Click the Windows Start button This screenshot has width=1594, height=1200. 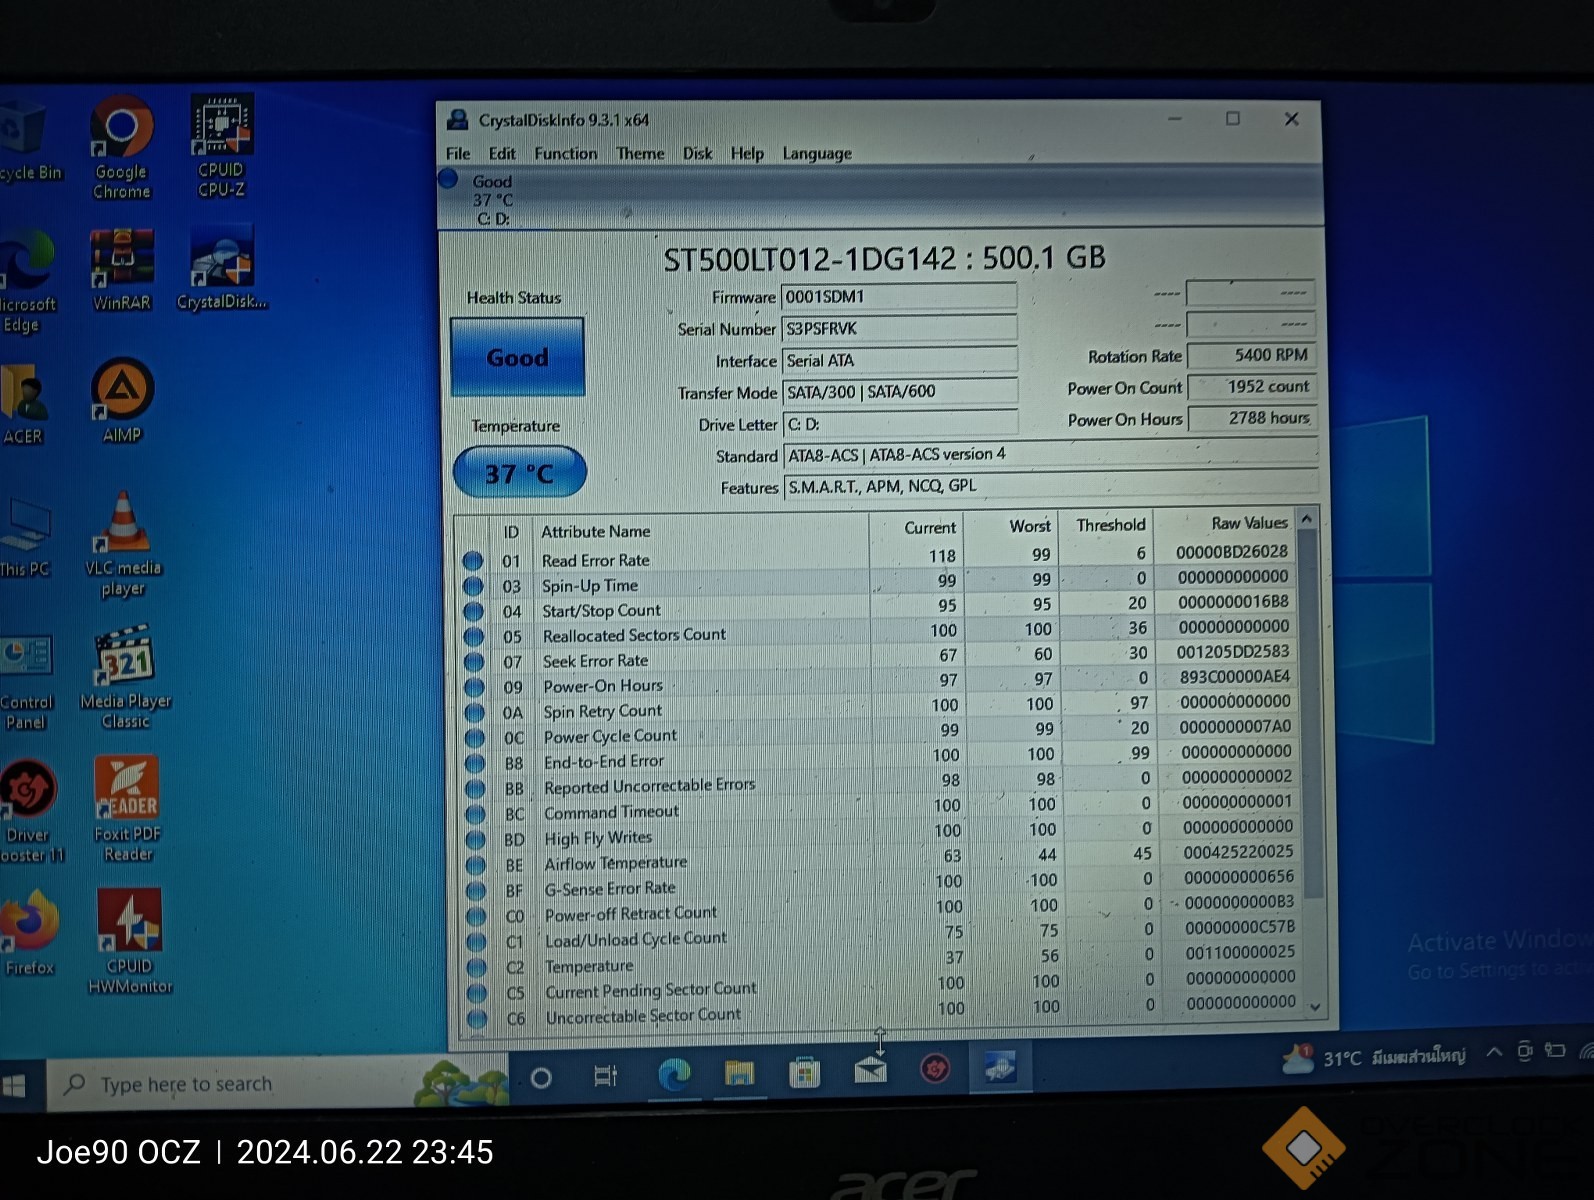13,1086
